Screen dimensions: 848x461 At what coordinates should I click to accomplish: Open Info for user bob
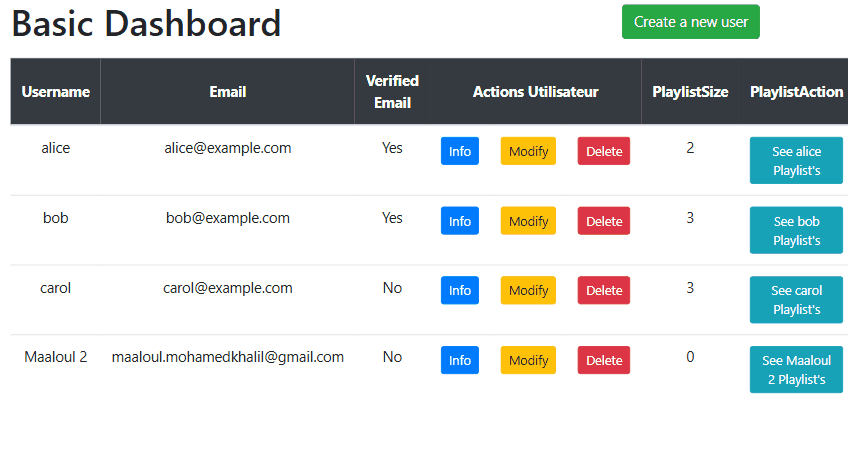click(x=460, y=221)
